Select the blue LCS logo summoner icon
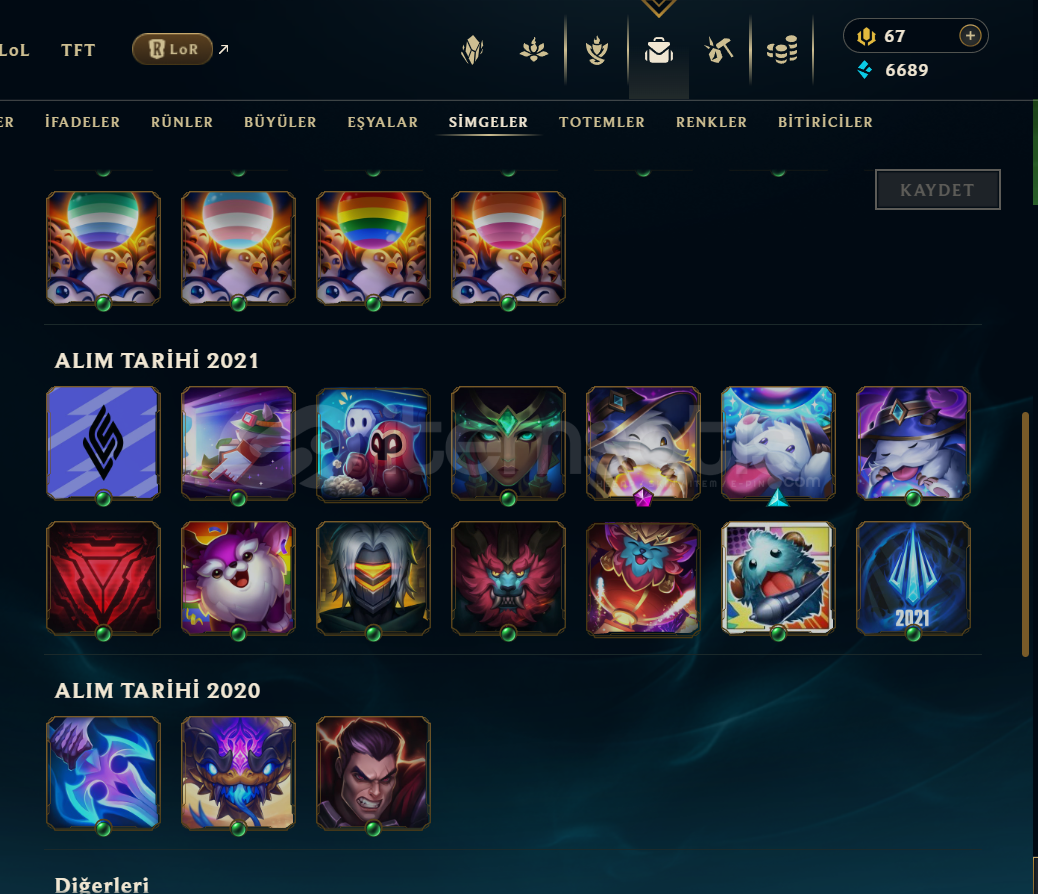 pyautogui.click(x=103, y=443)
